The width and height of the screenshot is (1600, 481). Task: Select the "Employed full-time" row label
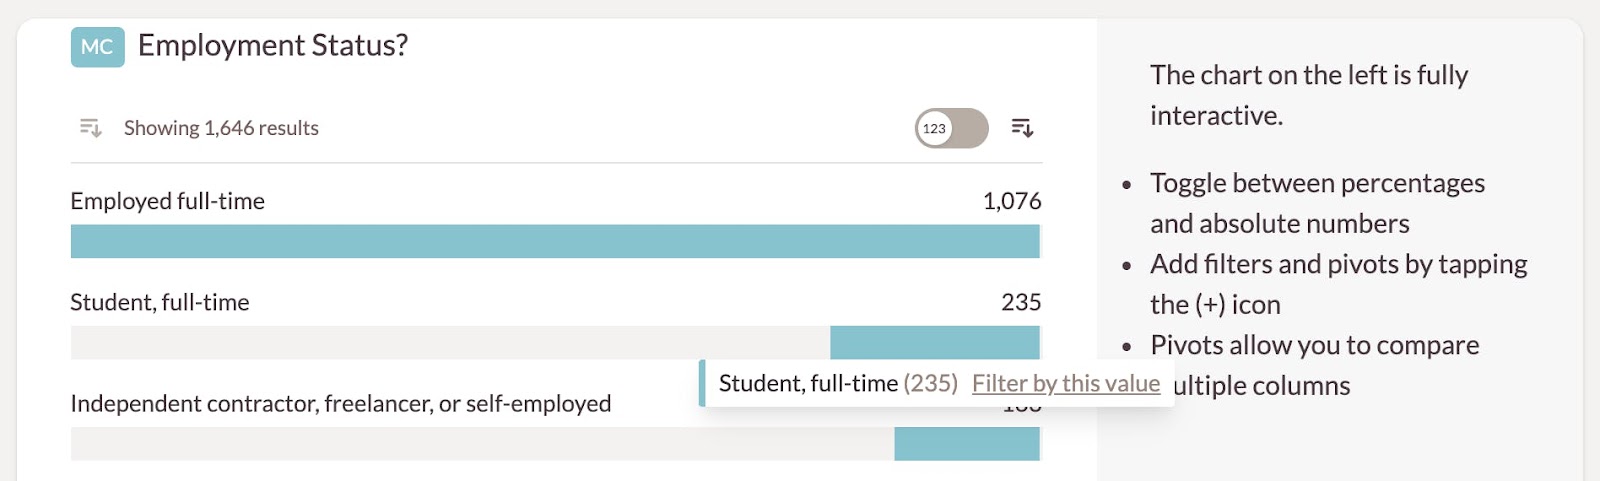tap(168, 201)
